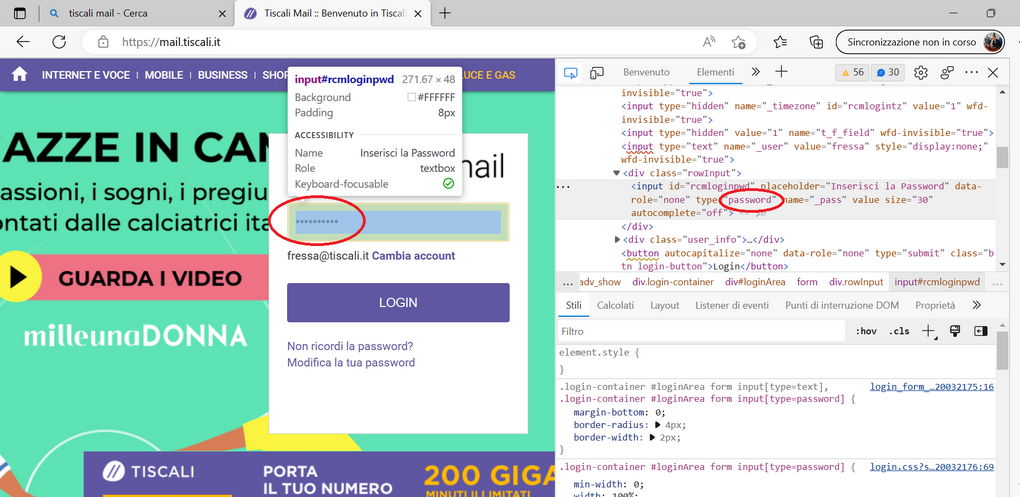Select form in the DOM breadcrumb
1020x497 pixels.
[x=807, y=282]
